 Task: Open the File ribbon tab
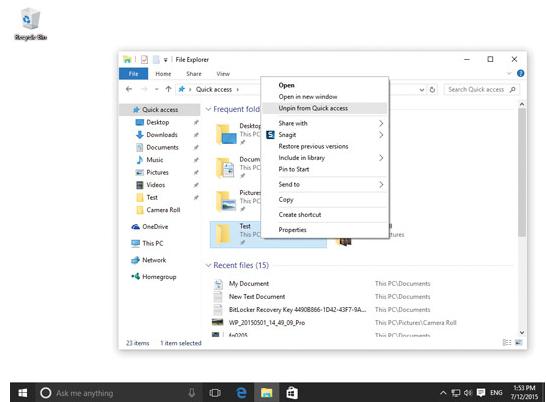click(134, 74)
